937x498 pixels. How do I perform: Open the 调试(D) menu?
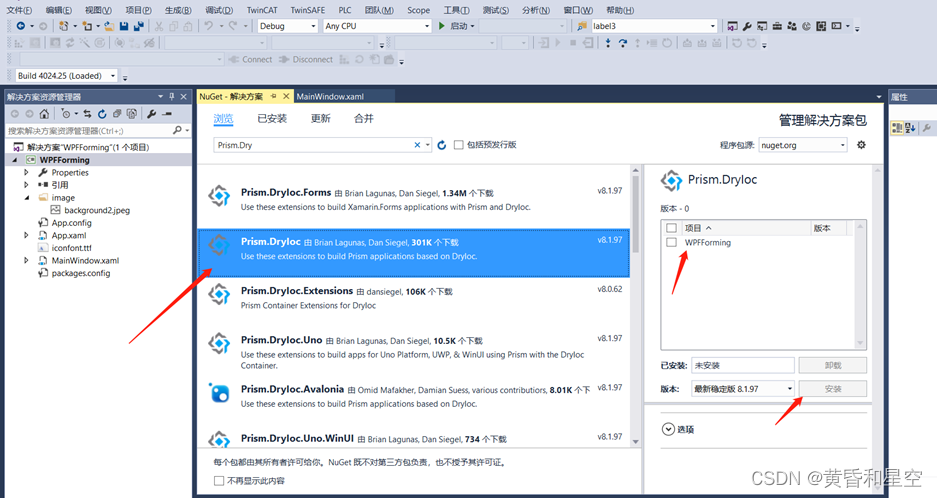(x=219, y=10)
